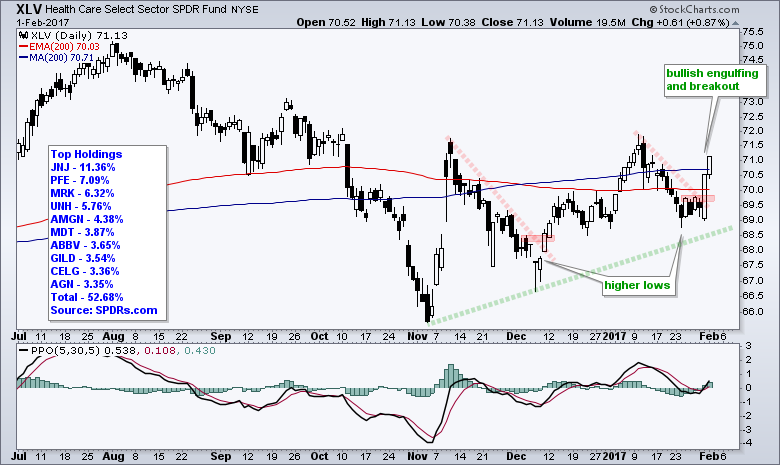Click the PPO value 0.538
780x465 pixels.
click(120, 351)
